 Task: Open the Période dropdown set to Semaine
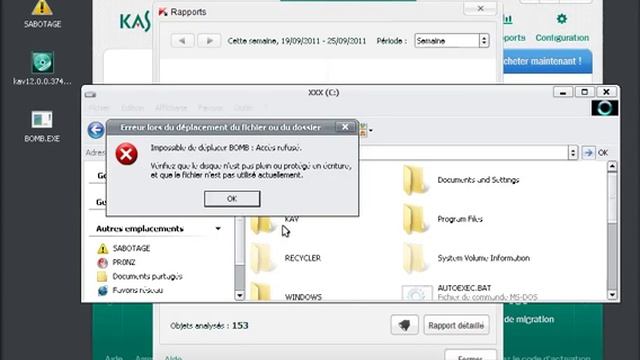pyautogui.click(x=451, y=41)
